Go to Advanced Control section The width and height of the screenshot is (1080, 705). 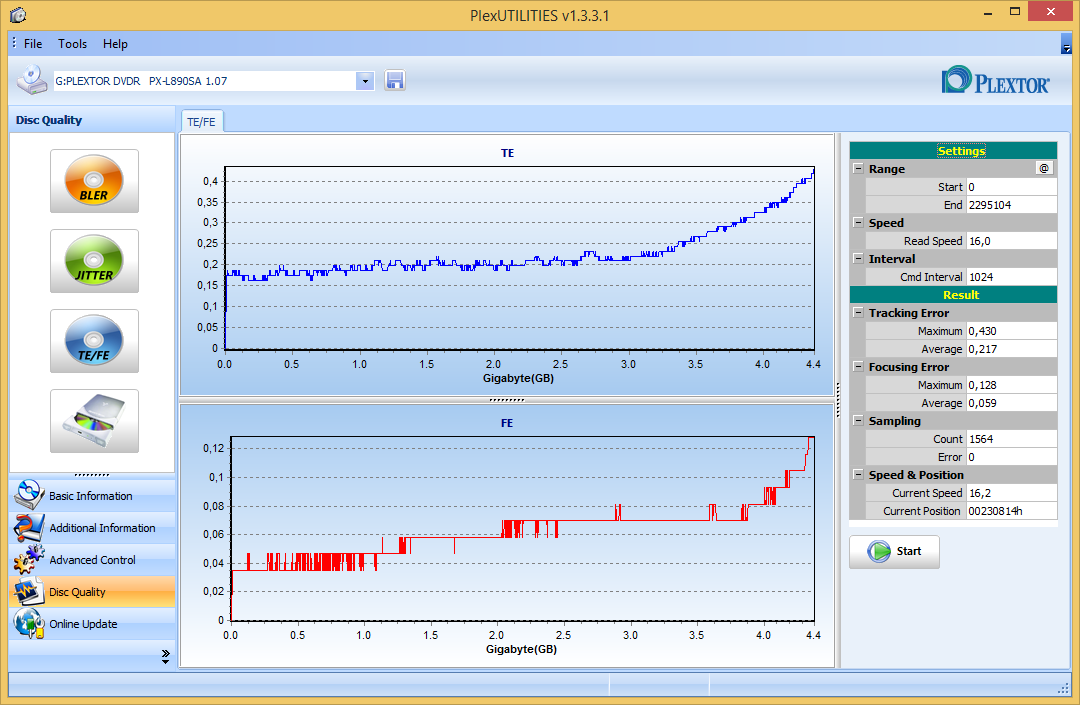(x=92, y=559)
